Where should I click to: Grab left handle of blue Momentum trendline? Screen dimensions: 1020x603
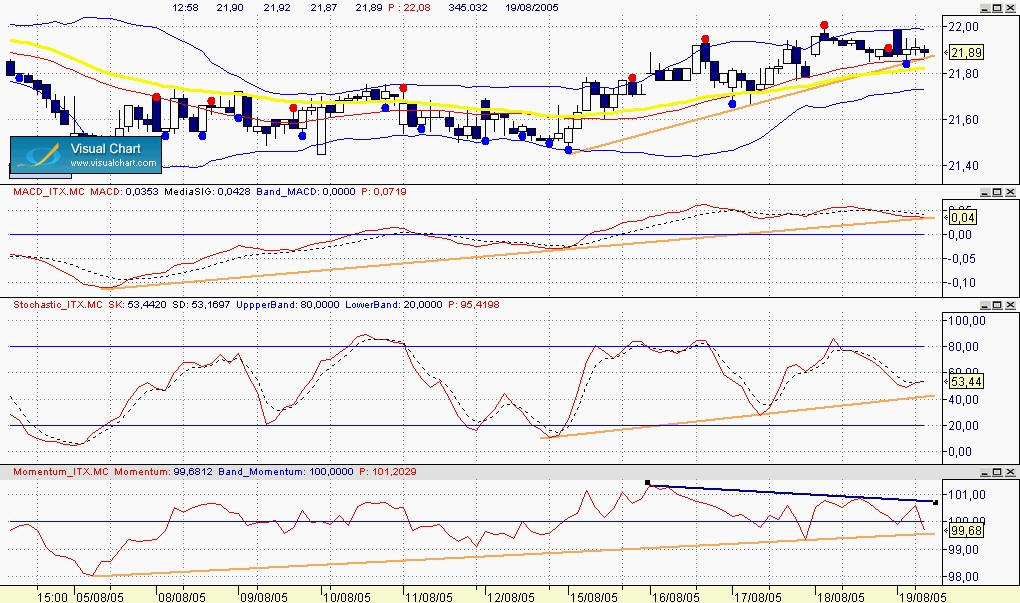coord(648,483)
